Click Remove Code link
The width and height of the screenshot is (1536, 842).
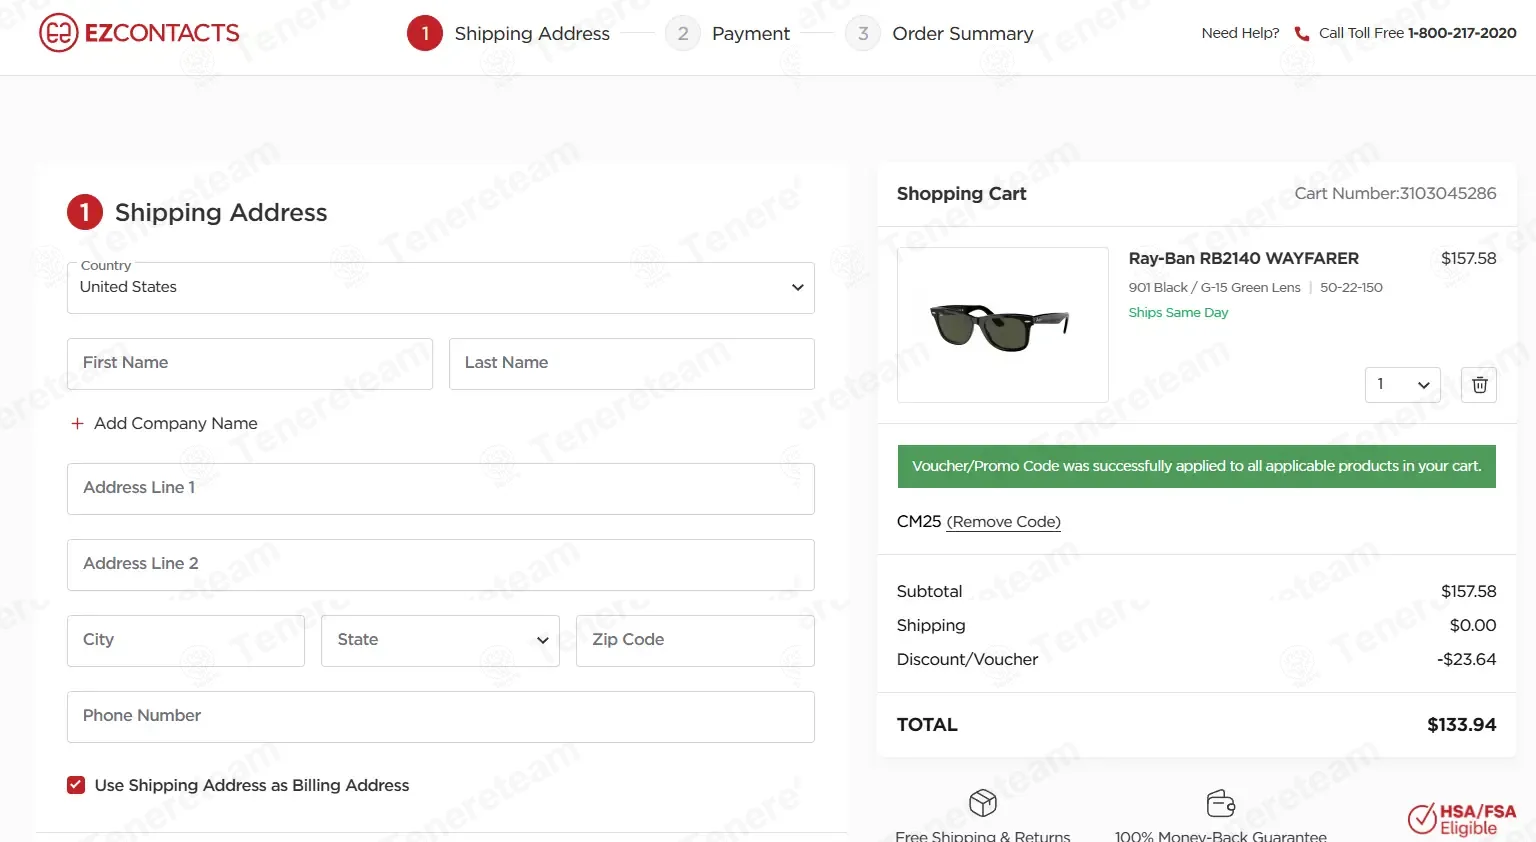pyautogui.click(x=1004, y=522)
